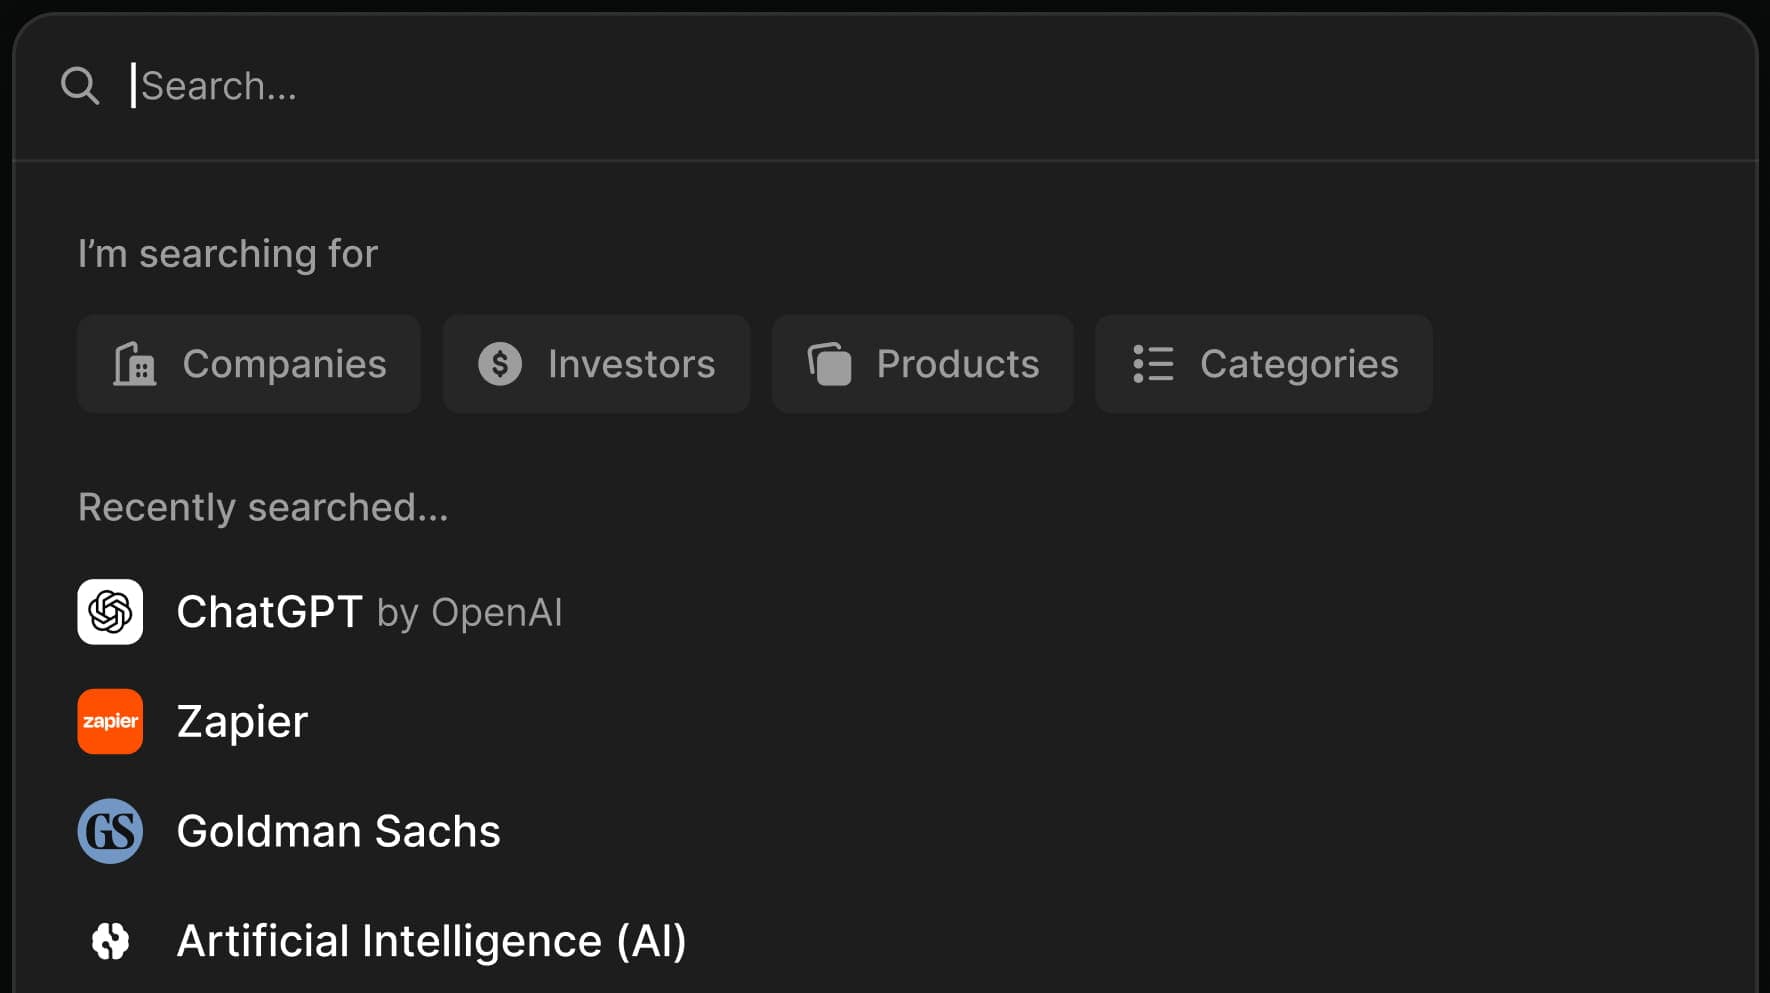Open the Goldman Sachs recent search entry
Screen dimensions: 1770x993
point(339,831)
